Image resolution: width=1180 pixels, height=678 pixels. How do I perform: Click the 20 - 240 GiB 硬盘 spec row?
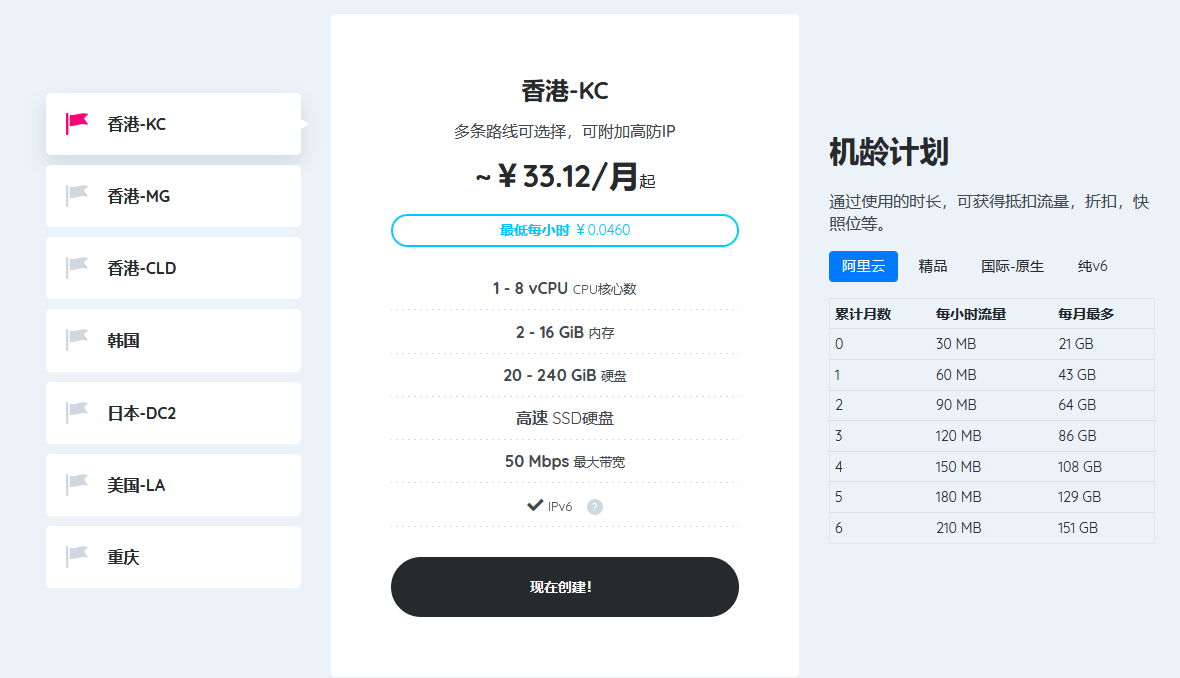(564, 375)
